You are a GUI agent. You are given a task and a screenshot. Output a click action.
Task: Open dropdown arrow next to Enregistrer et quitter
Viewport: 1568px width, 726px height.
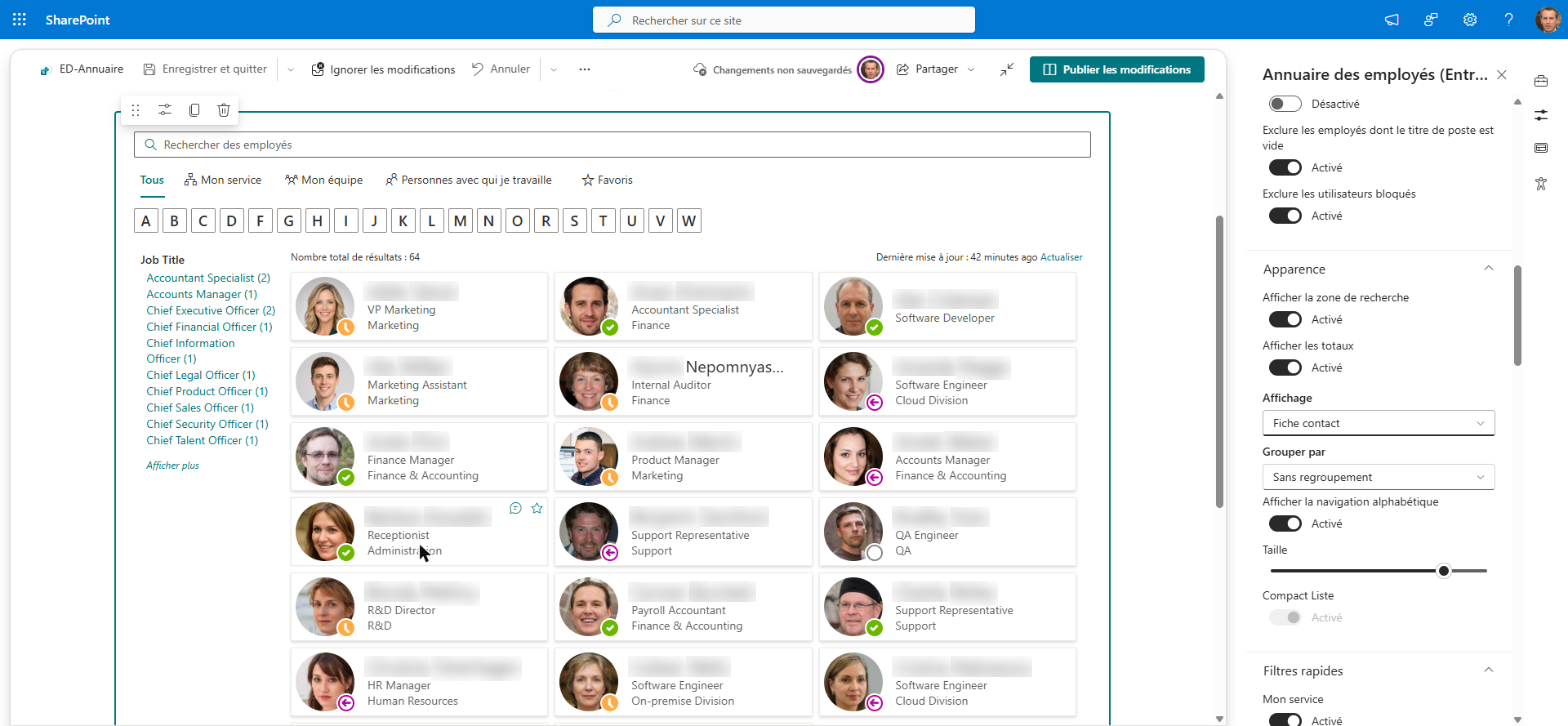(x=291, y=69)
